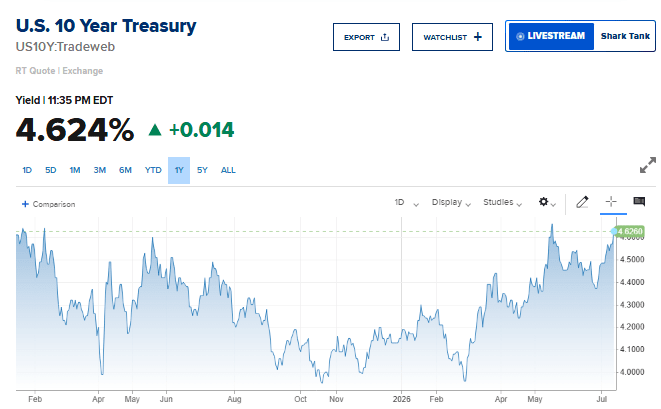Toggle the crosshair cursor tool
The width and height of the screenshot is (661, 409).
click(x=611, y=202)
